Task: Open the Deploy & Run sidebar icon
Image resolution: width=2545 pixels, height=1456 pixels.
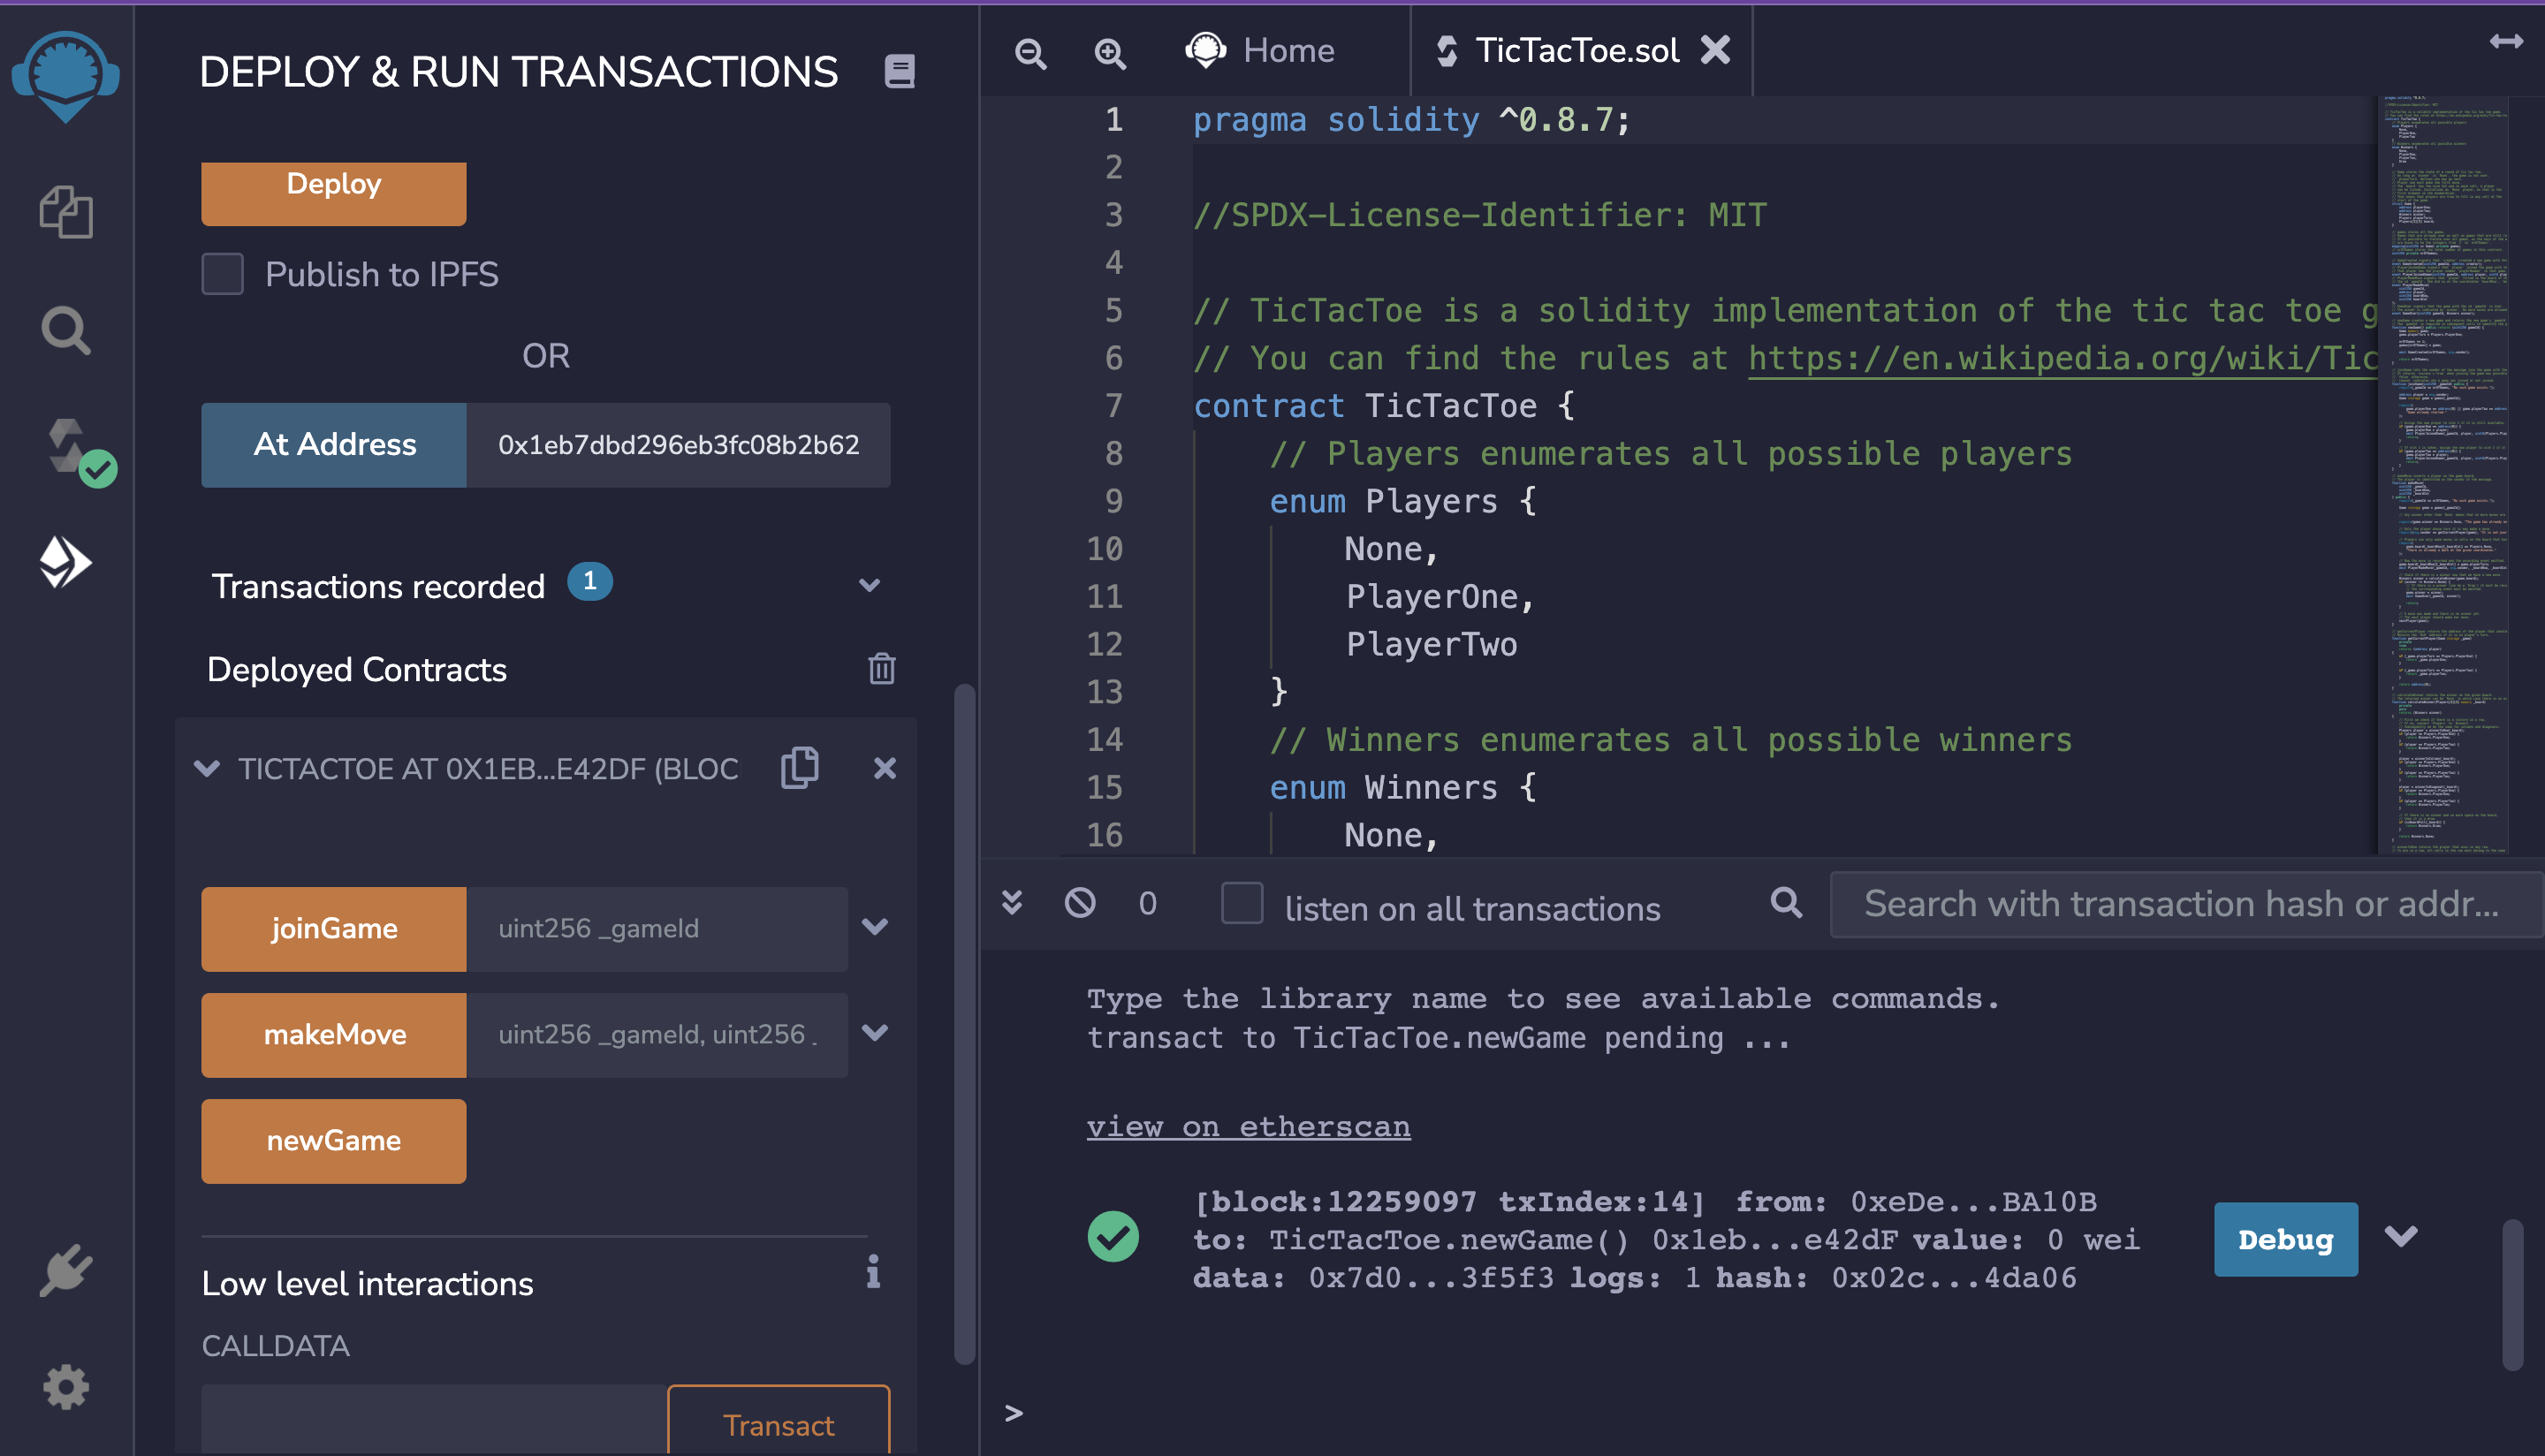Action: tap(66, 561)
